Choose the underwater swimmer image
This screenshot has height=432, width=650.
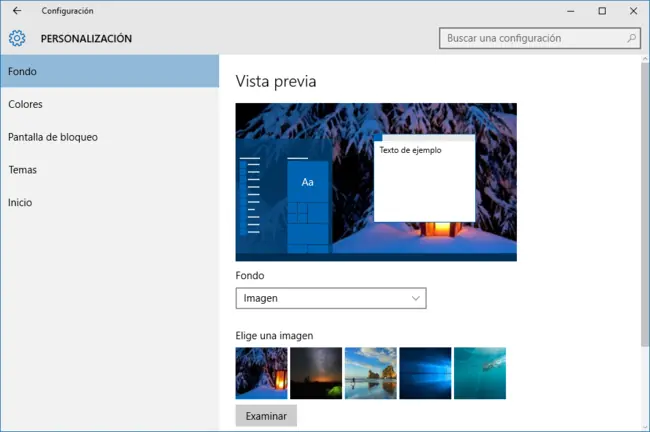click(x=480, y=373)
